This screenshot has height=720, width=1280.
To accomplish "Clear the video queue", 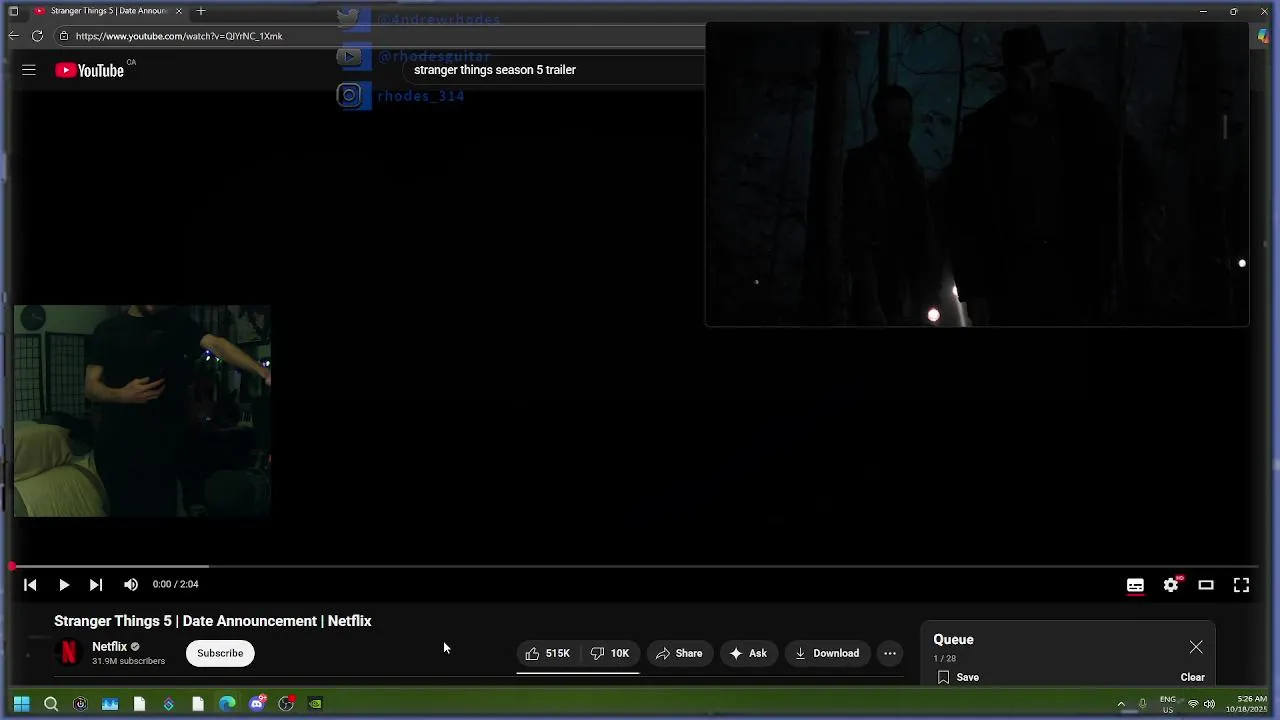I will point(1192,677).
